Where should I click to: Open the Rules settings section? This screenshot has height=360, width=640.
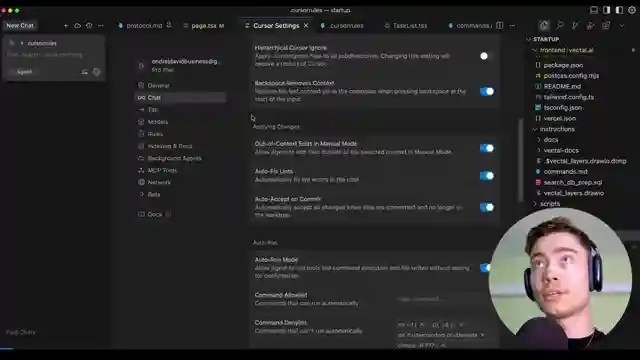click(x=180, y=134)
